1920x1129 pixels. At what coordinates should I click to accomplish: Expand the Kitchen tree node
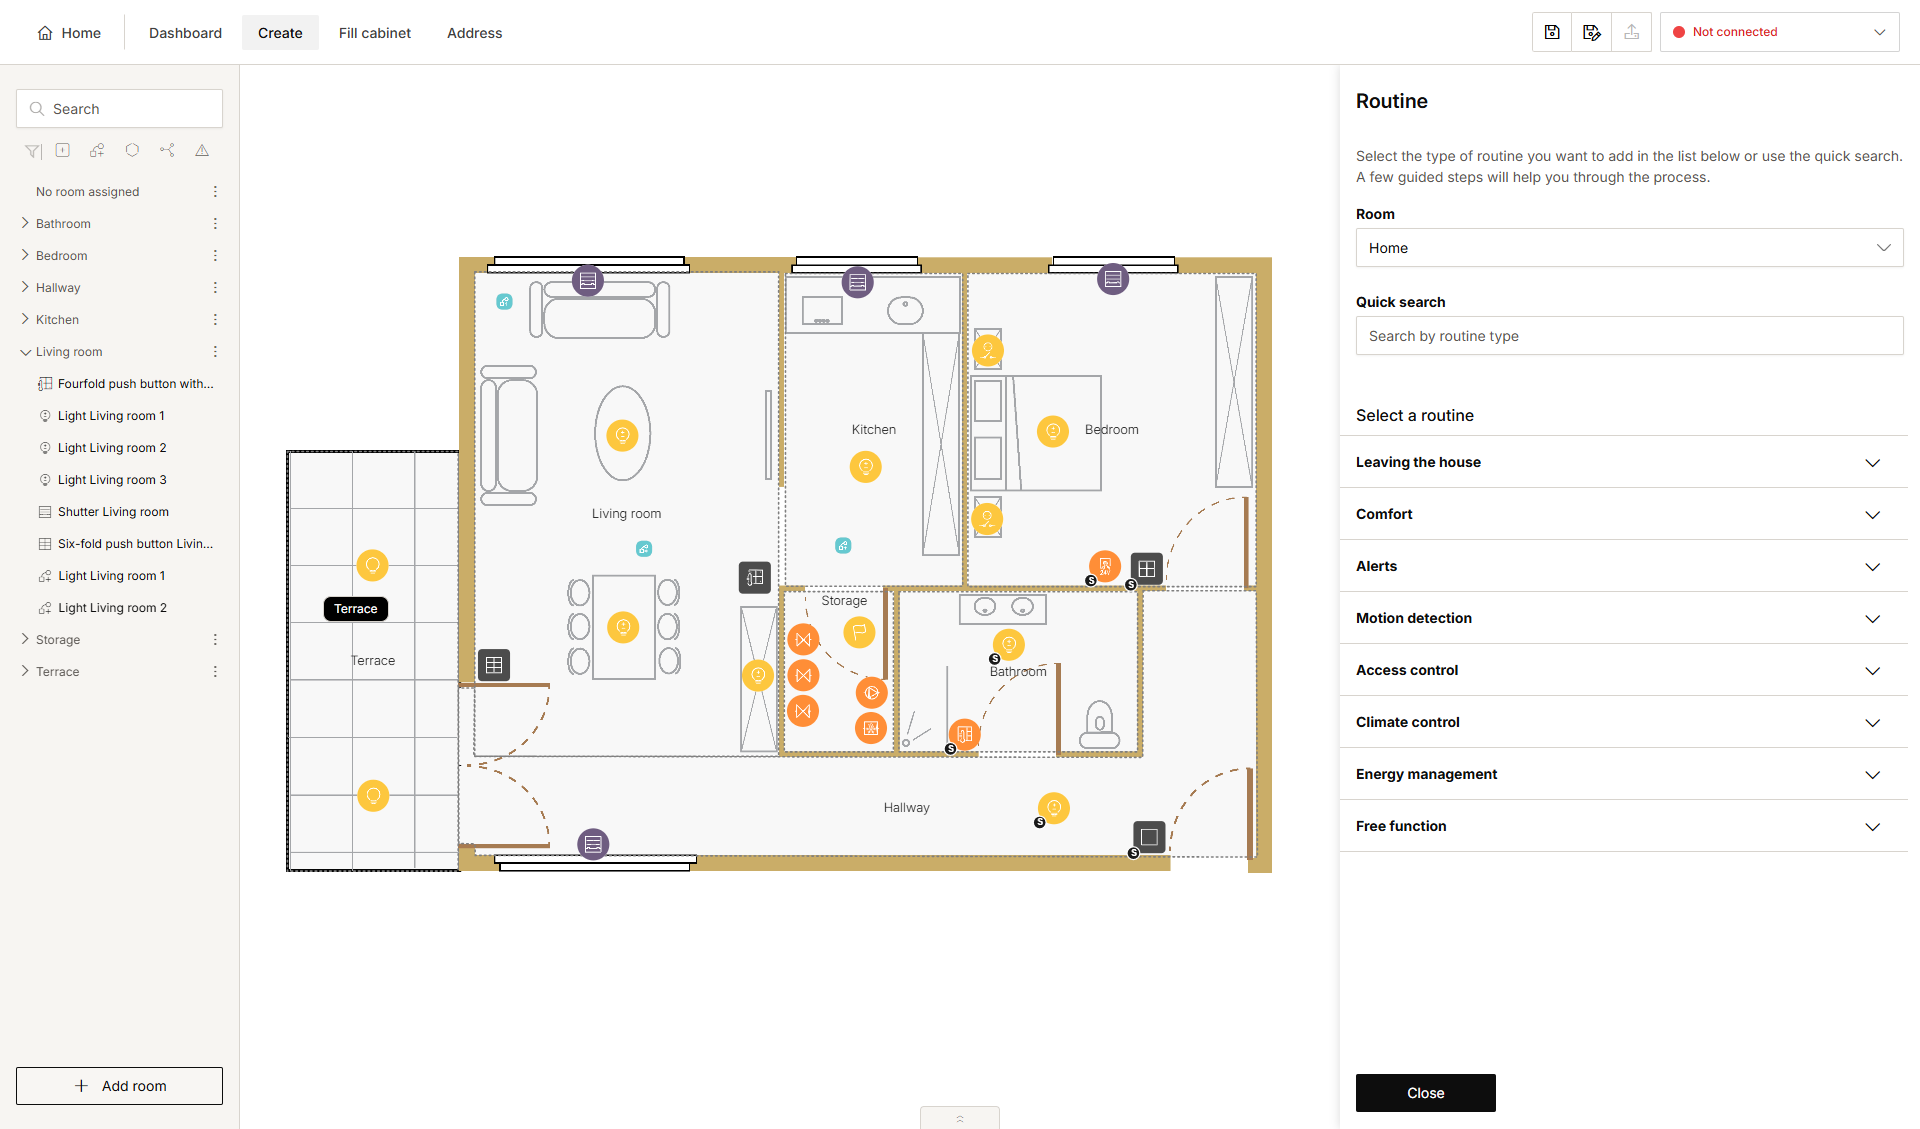click(x=25, y=319)
